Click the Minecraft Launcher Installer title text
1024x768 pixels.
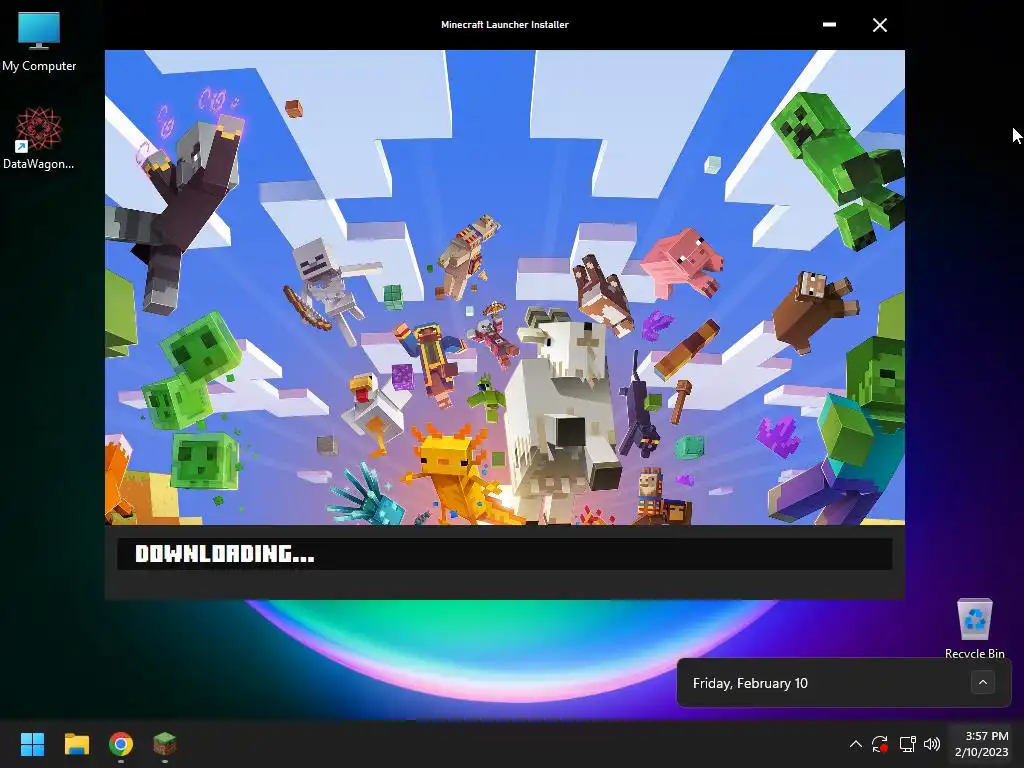(x=505, y=25)
